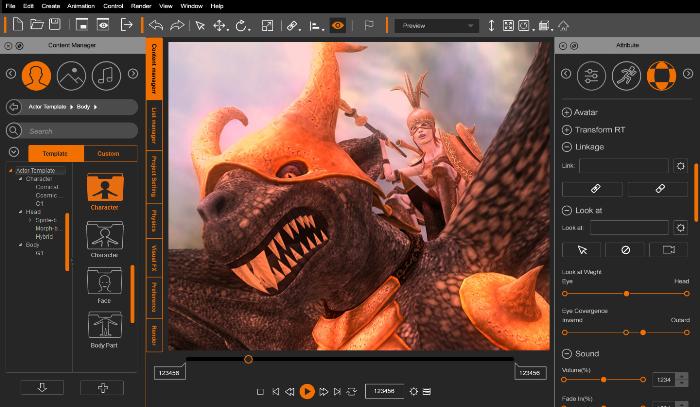Open the Preview quality dropdown
Viewport: 700px width, 407px height.
435,26
